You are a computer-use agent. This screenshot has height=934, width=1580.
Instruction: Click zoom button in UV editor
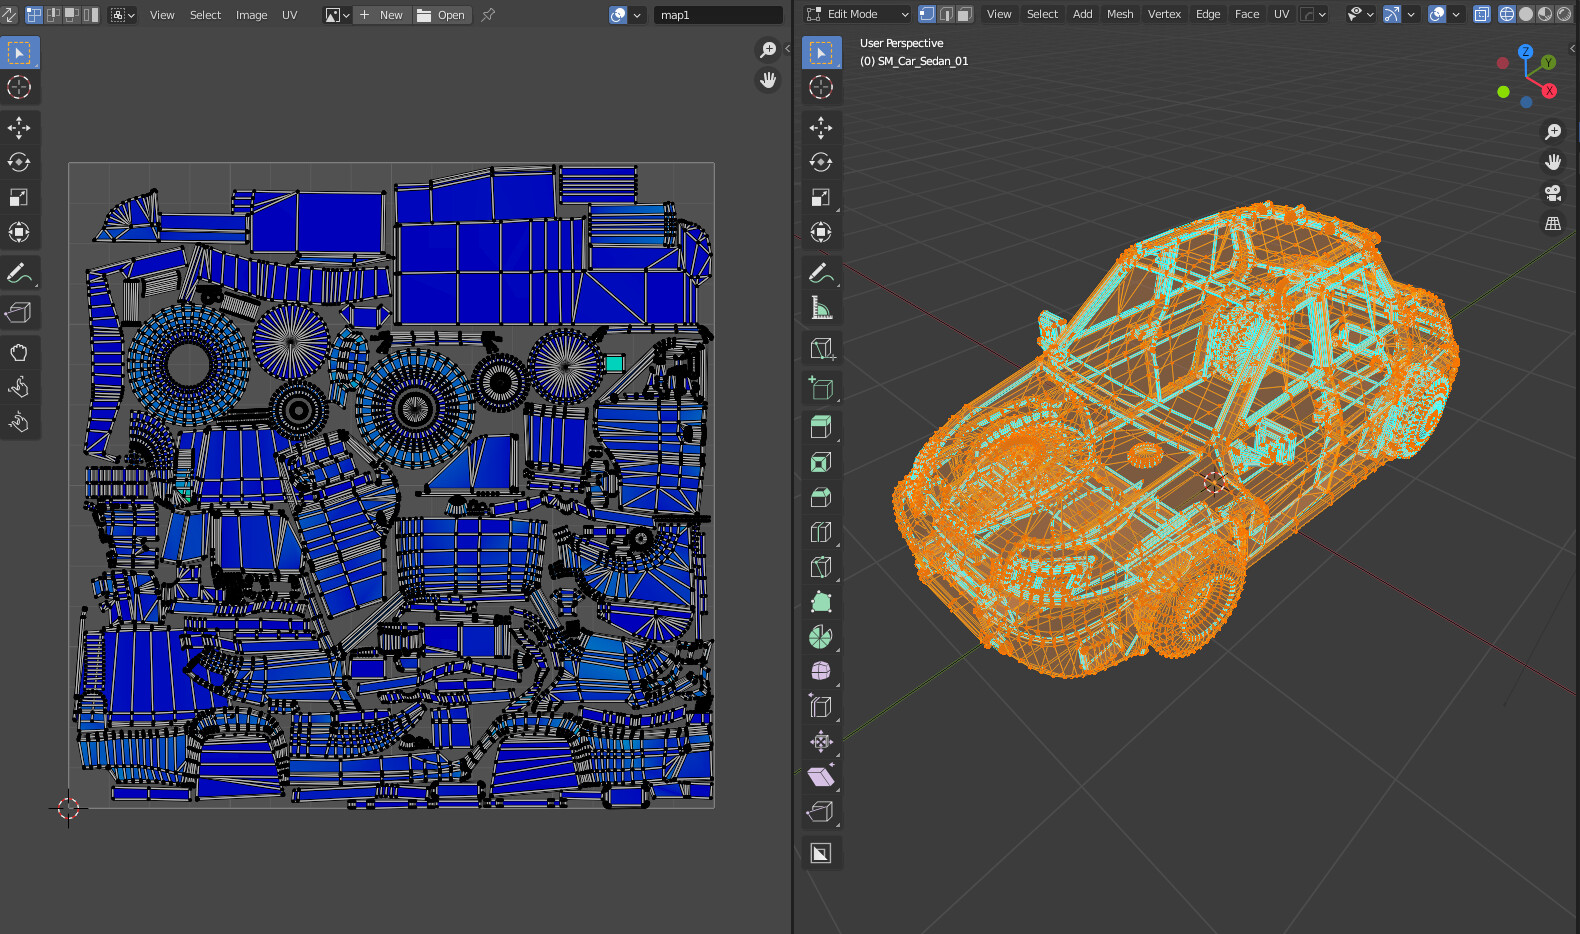pyautogui.click(x=768, y=50)
